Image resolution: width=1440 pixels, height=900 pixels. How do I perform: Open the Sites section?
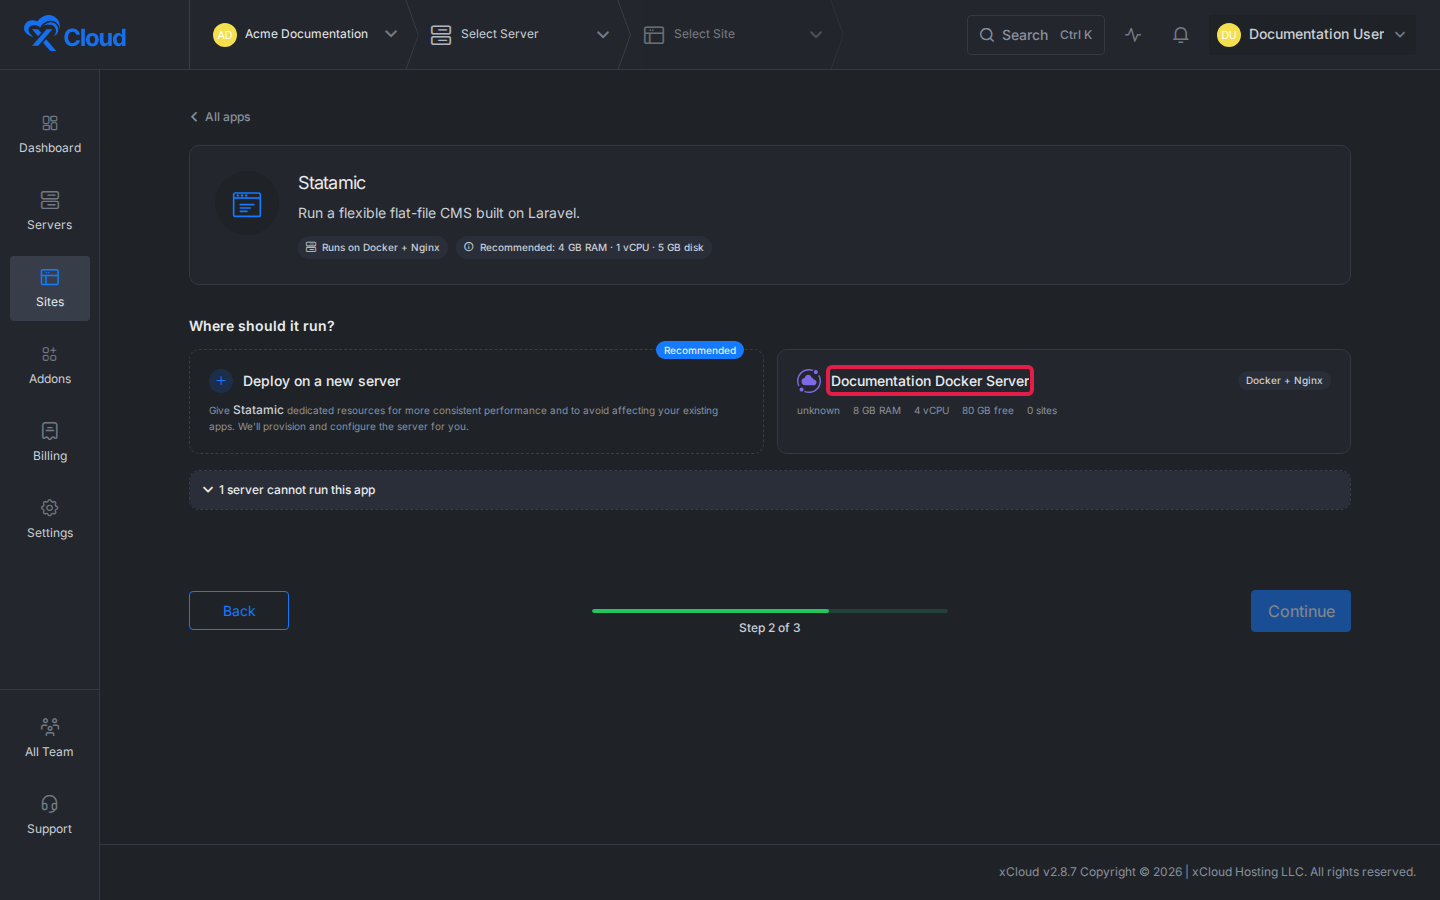tap(50, 289)
